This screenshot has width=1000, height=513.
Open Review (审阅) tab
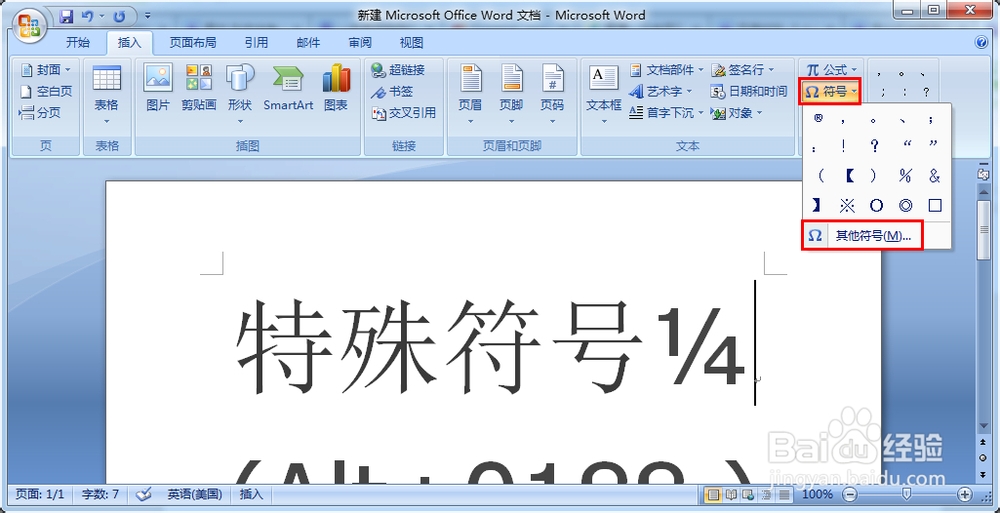[x=360, y=43]
